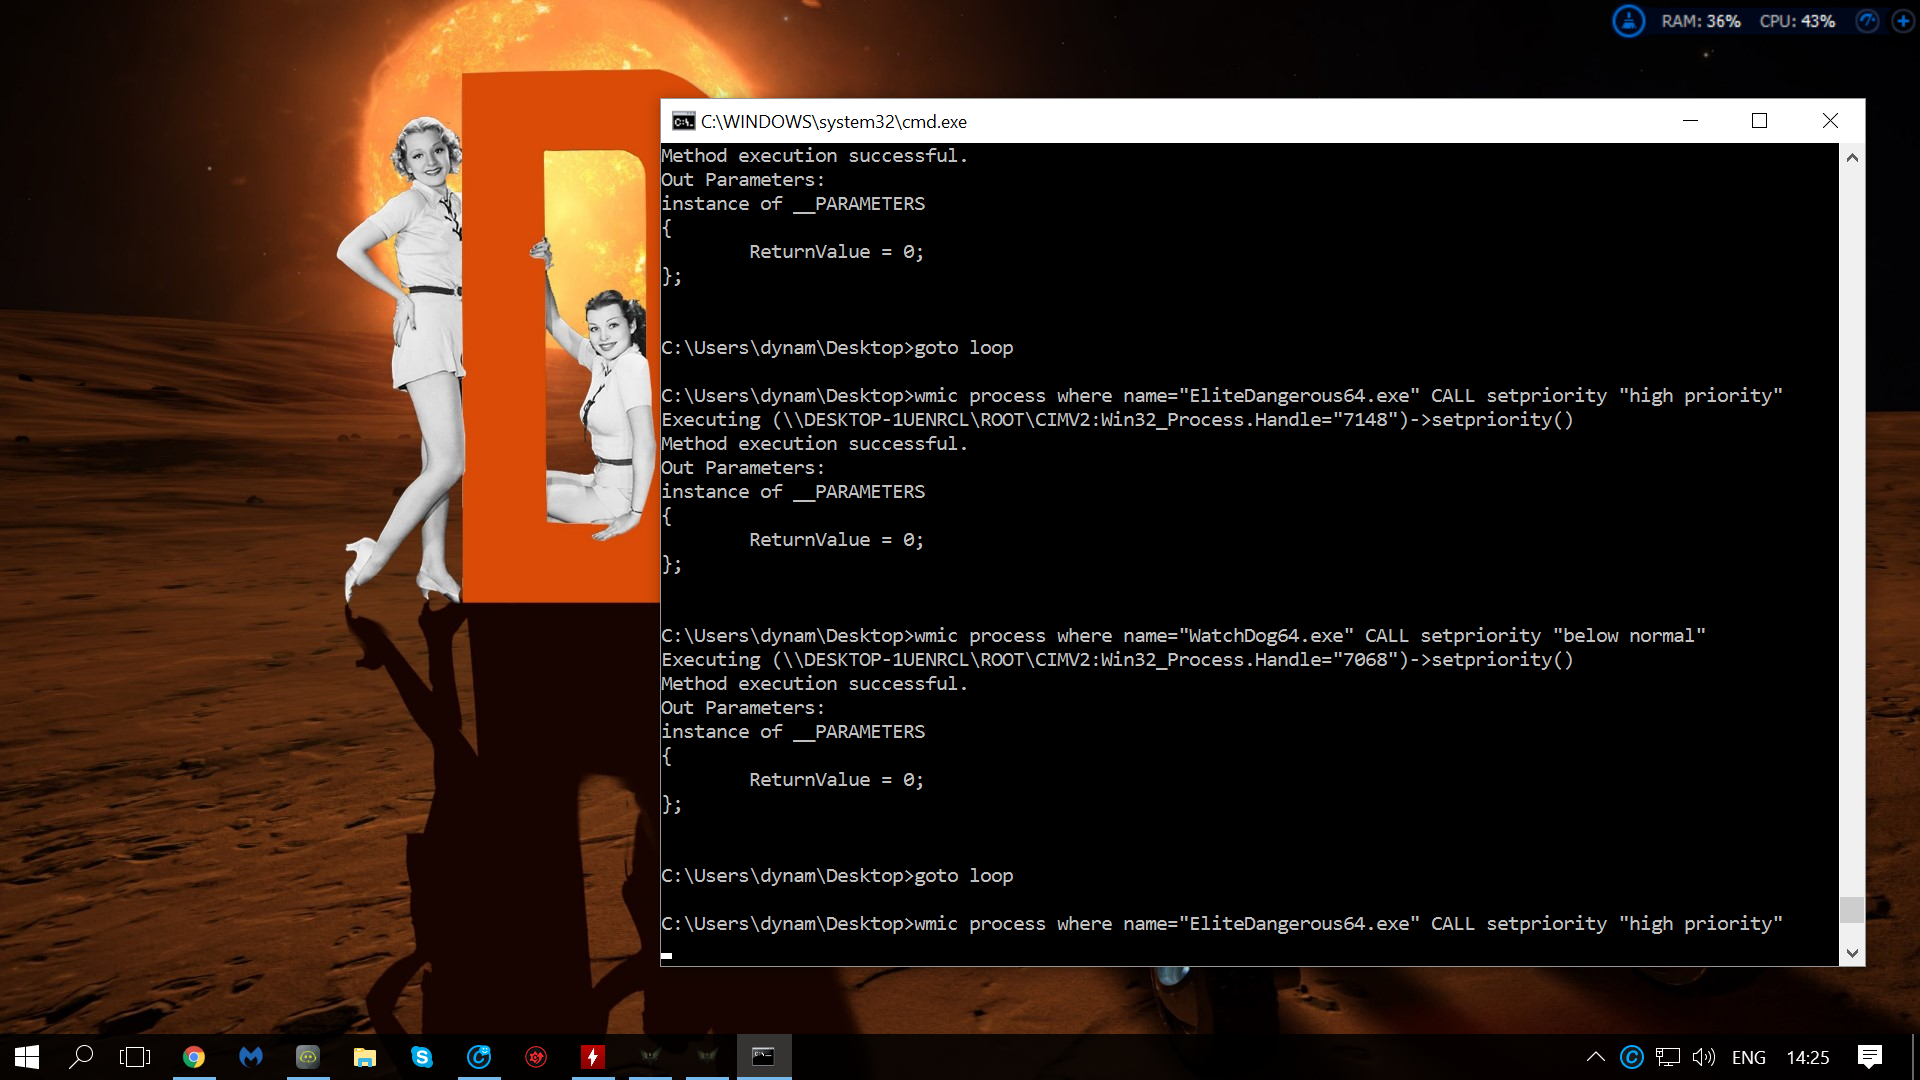Change input language ENG indicator

point(1749,1057)
